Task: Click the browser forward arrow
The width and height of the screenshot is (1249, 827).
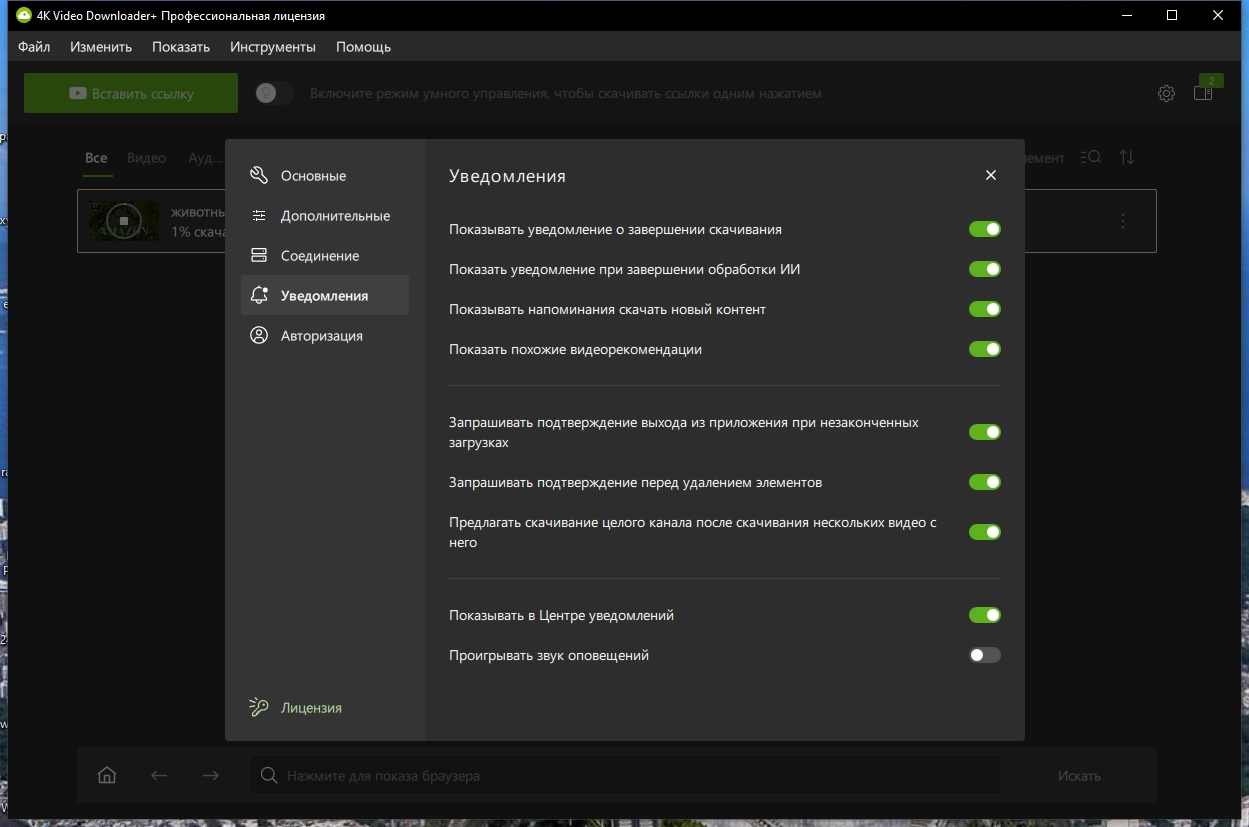Action: (210, 775)
